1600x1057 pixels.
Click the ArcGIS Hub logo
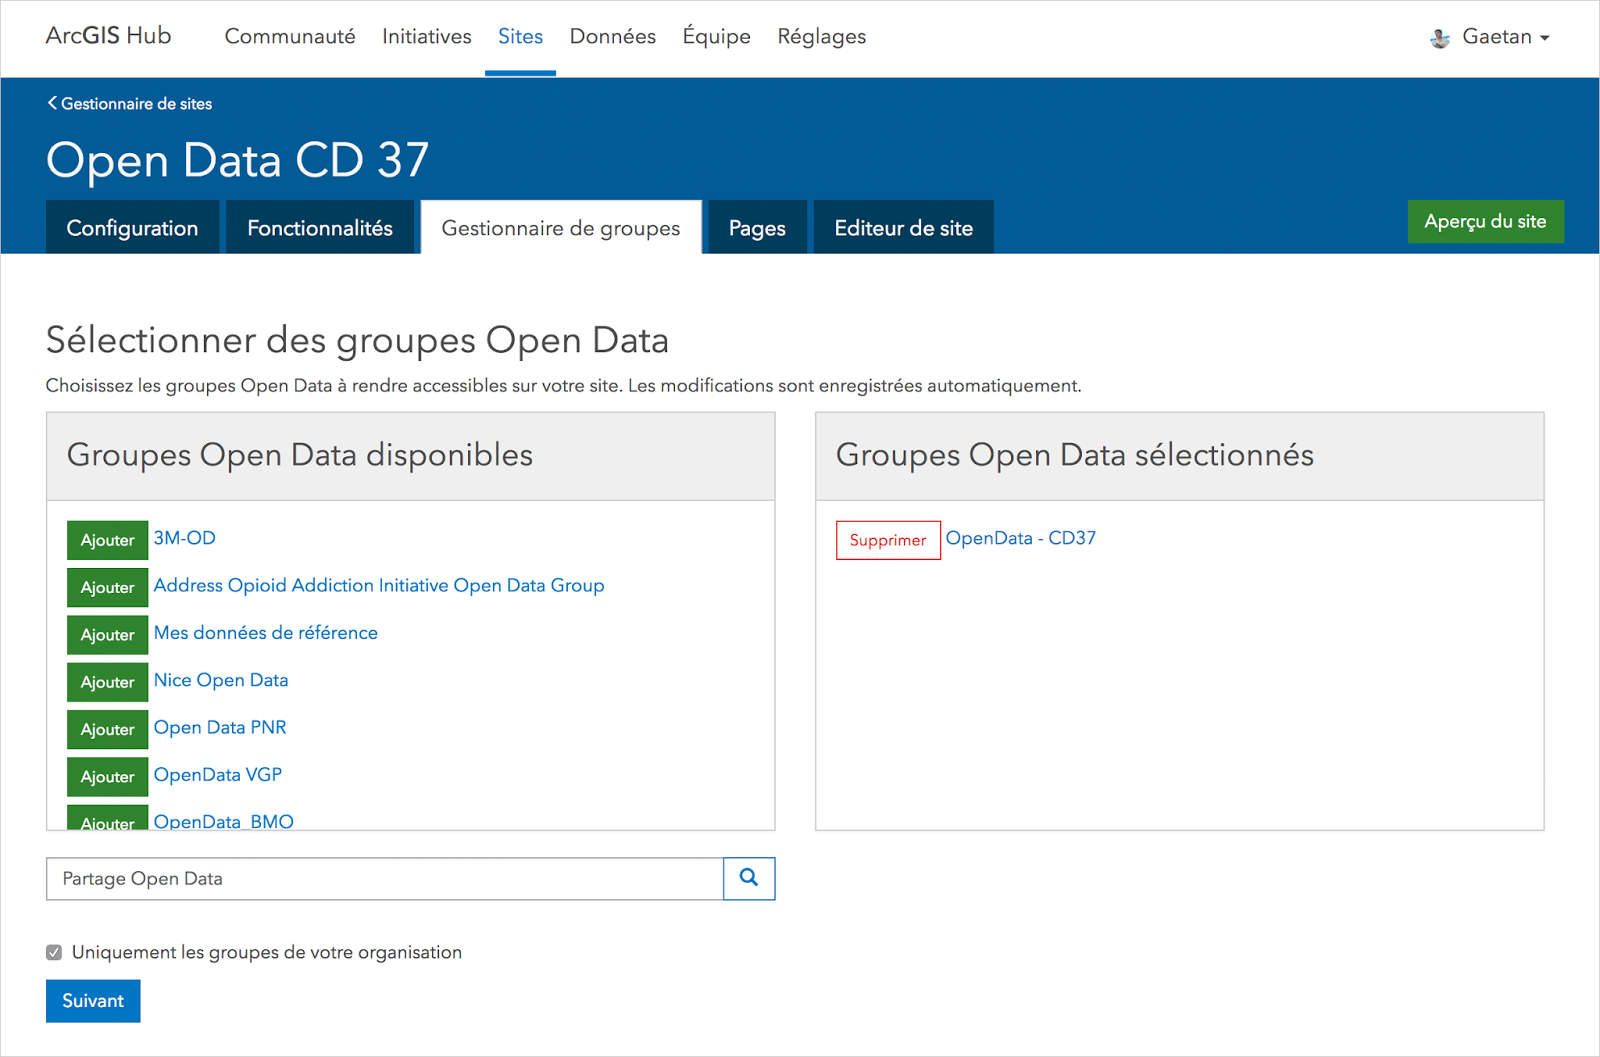108,36
